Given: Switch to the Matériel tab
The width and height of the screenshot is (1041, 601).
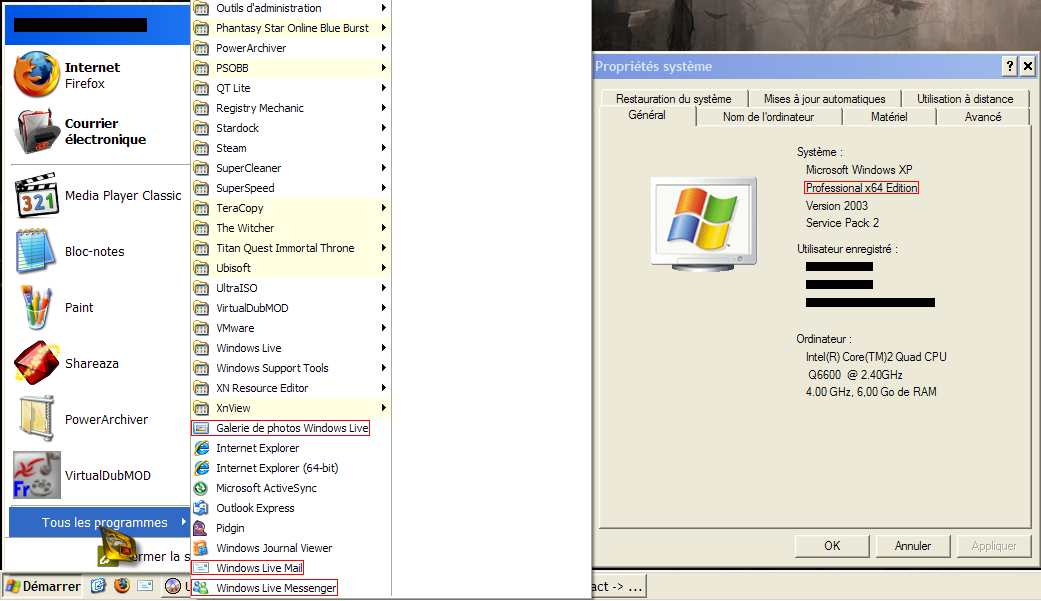Looking at the screenshot, I should click(x=889, y=117).
